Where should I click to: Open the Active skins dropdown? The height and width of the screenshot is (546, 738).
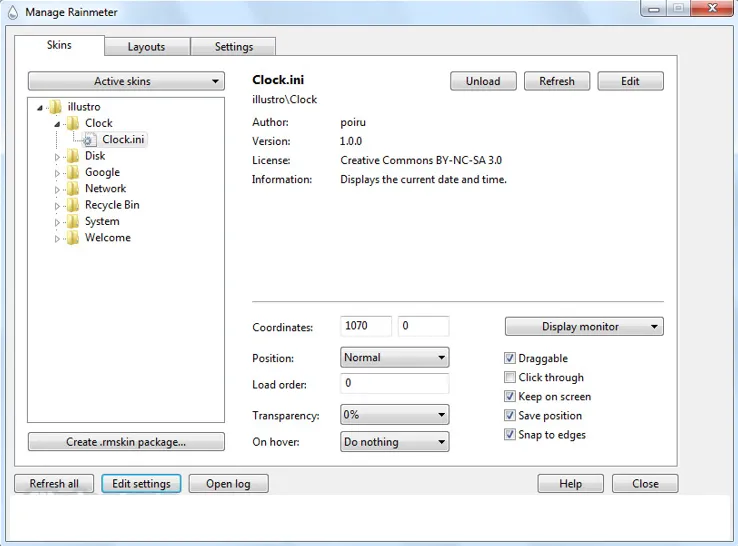[126, 81]
